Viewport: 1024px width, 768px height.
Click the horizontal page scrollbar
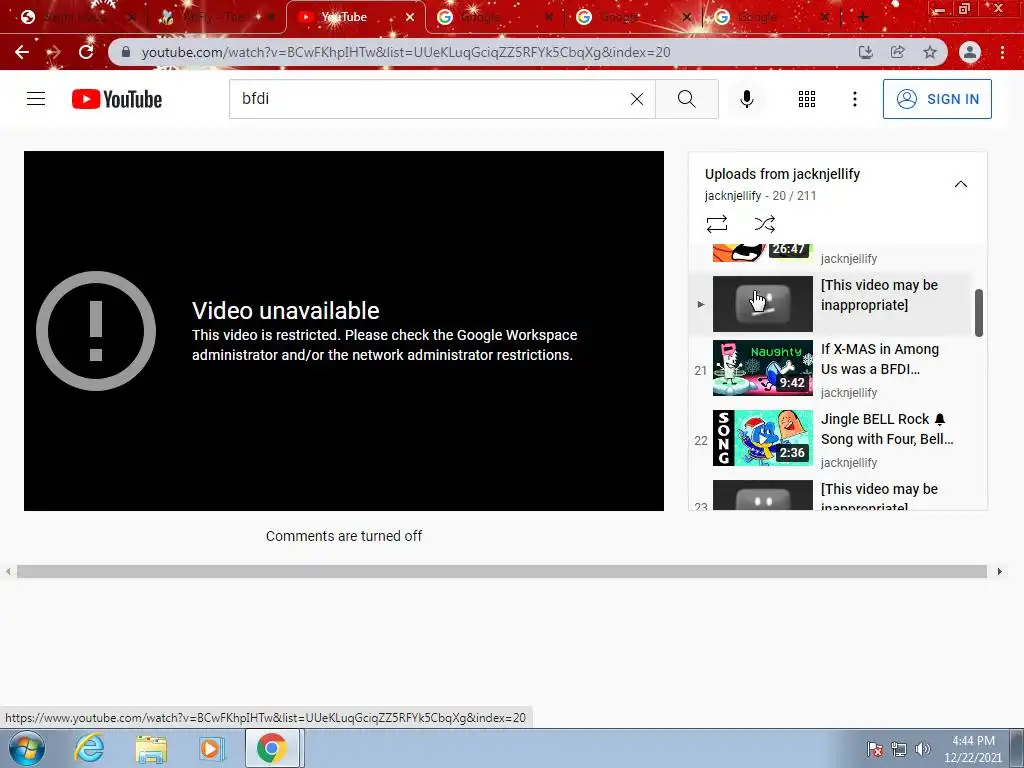click(502, 571)
